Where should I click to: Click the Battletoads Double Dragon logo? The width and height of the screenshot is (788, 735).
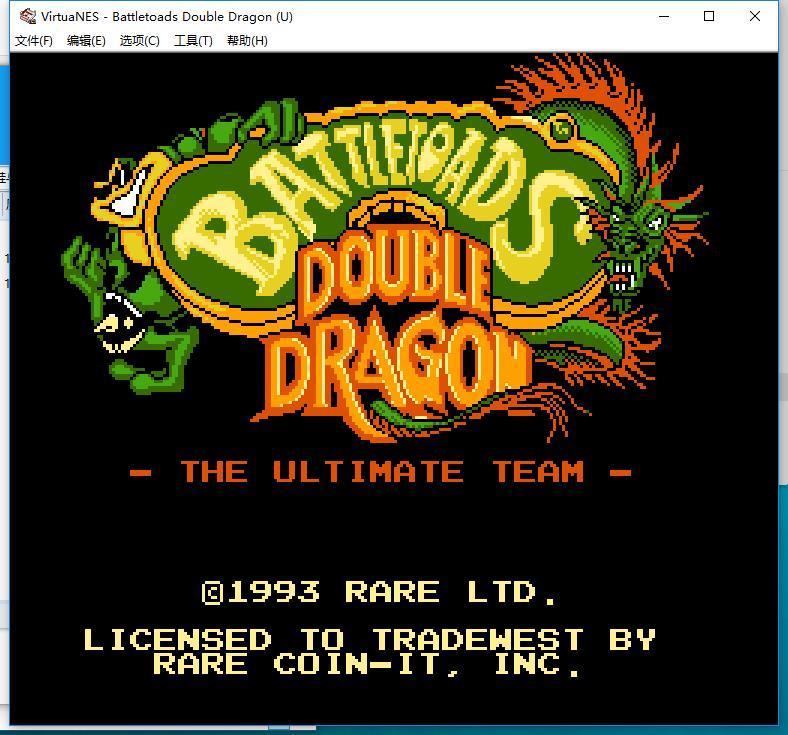coord(384,249)
